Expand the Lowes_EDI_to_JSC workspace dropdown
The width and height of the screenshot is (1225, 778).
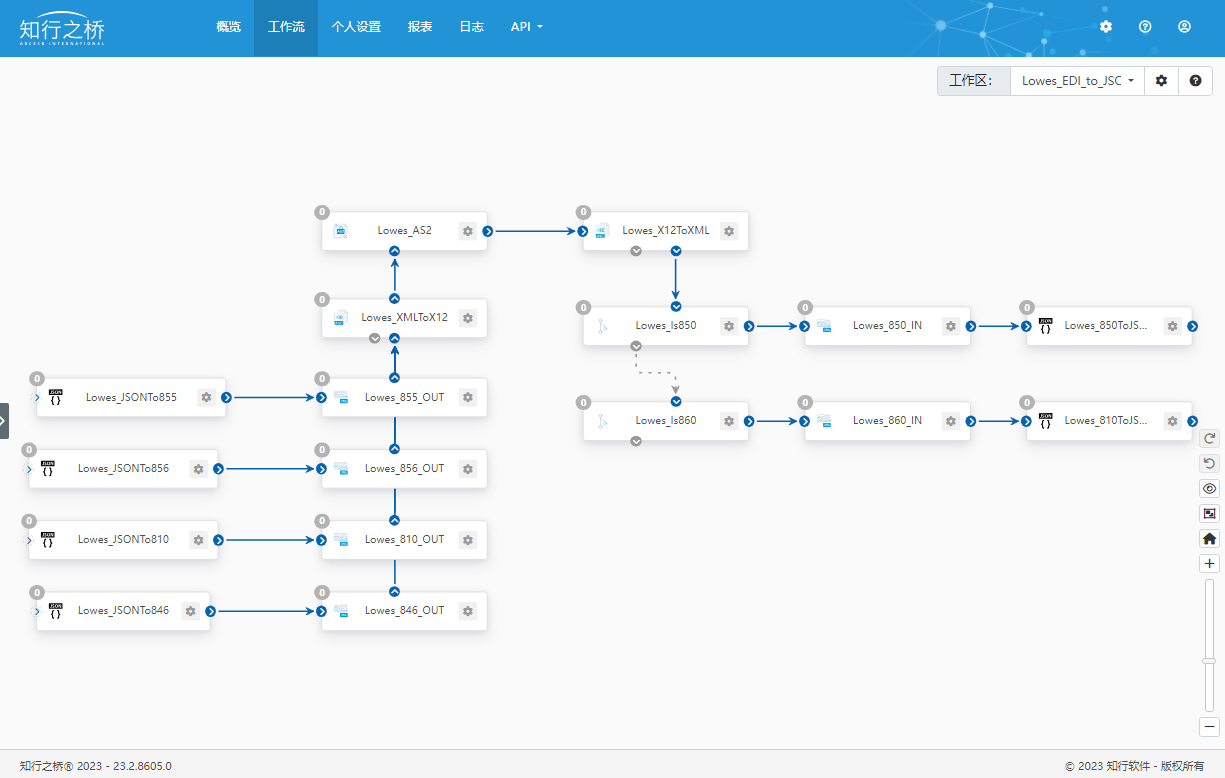(x=1077, y=81)
